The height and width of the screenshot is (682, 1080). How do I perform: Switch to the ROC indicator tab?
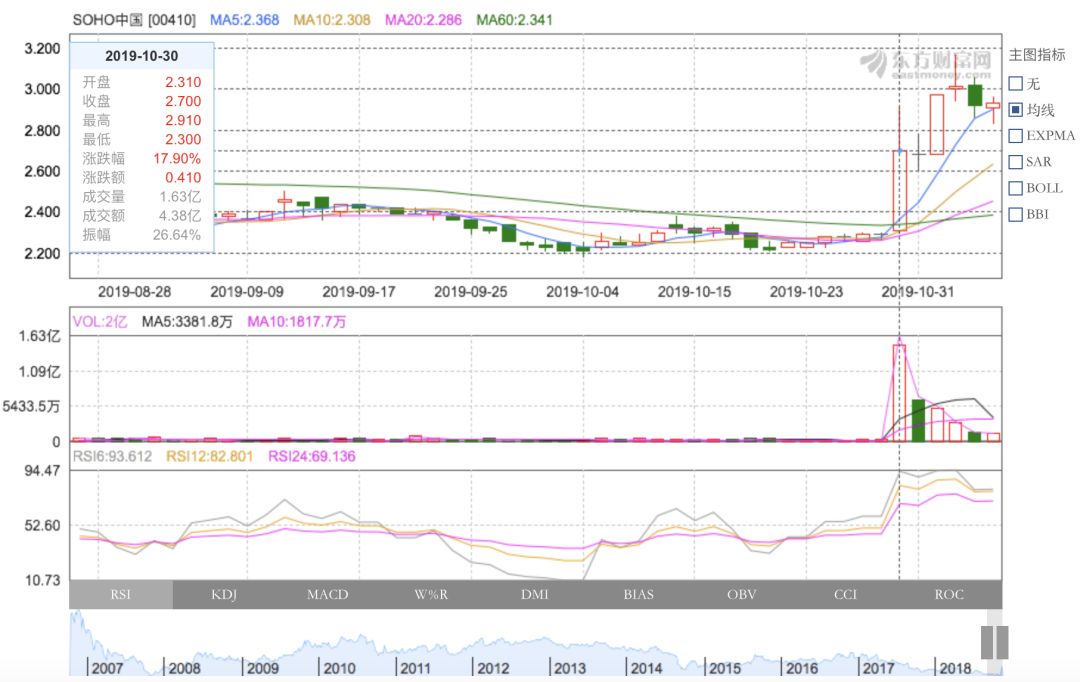tap(950, 595)
